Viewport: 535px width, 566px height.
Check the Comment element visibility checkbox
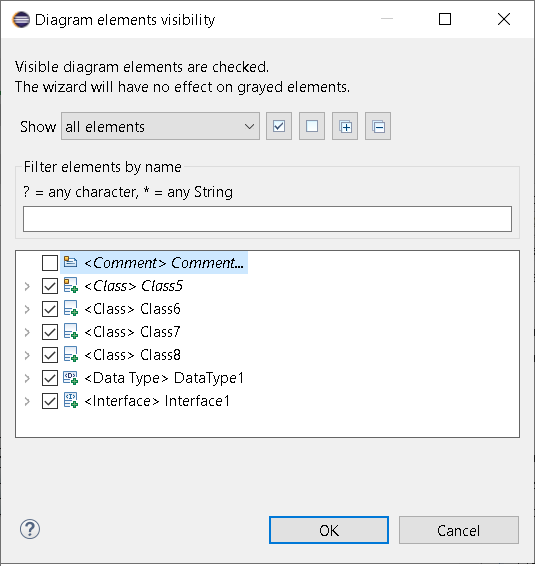50,263
